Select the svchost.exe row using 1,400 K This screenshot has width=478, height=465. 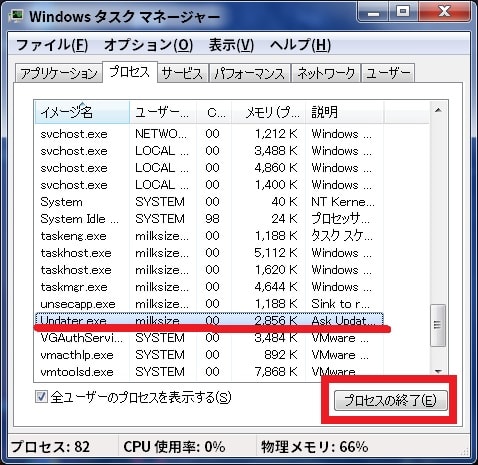pos(209,185)
